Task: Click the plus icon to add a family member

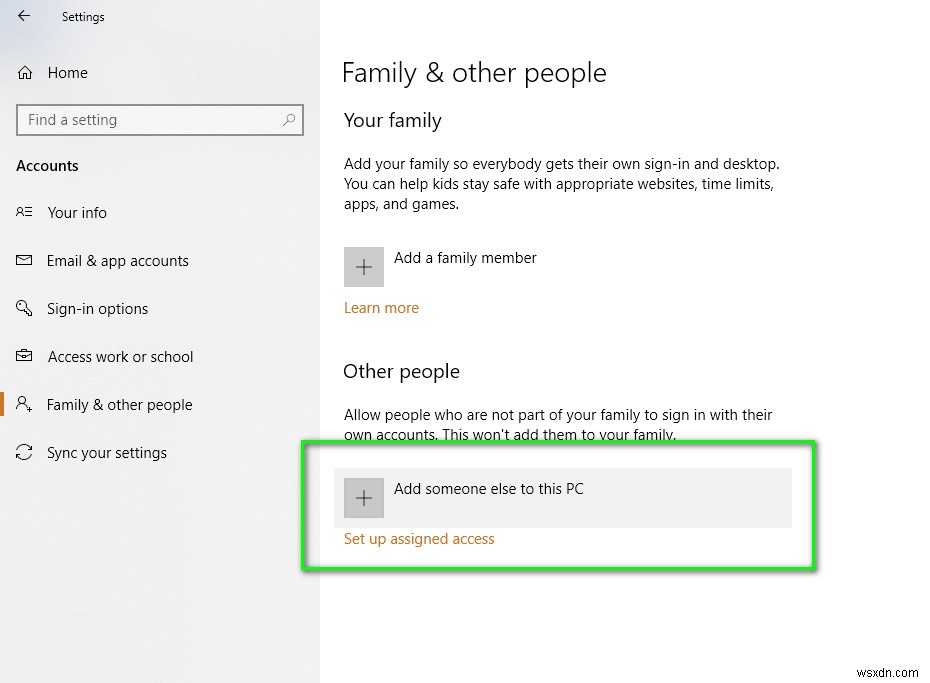Action: point(364,266)
